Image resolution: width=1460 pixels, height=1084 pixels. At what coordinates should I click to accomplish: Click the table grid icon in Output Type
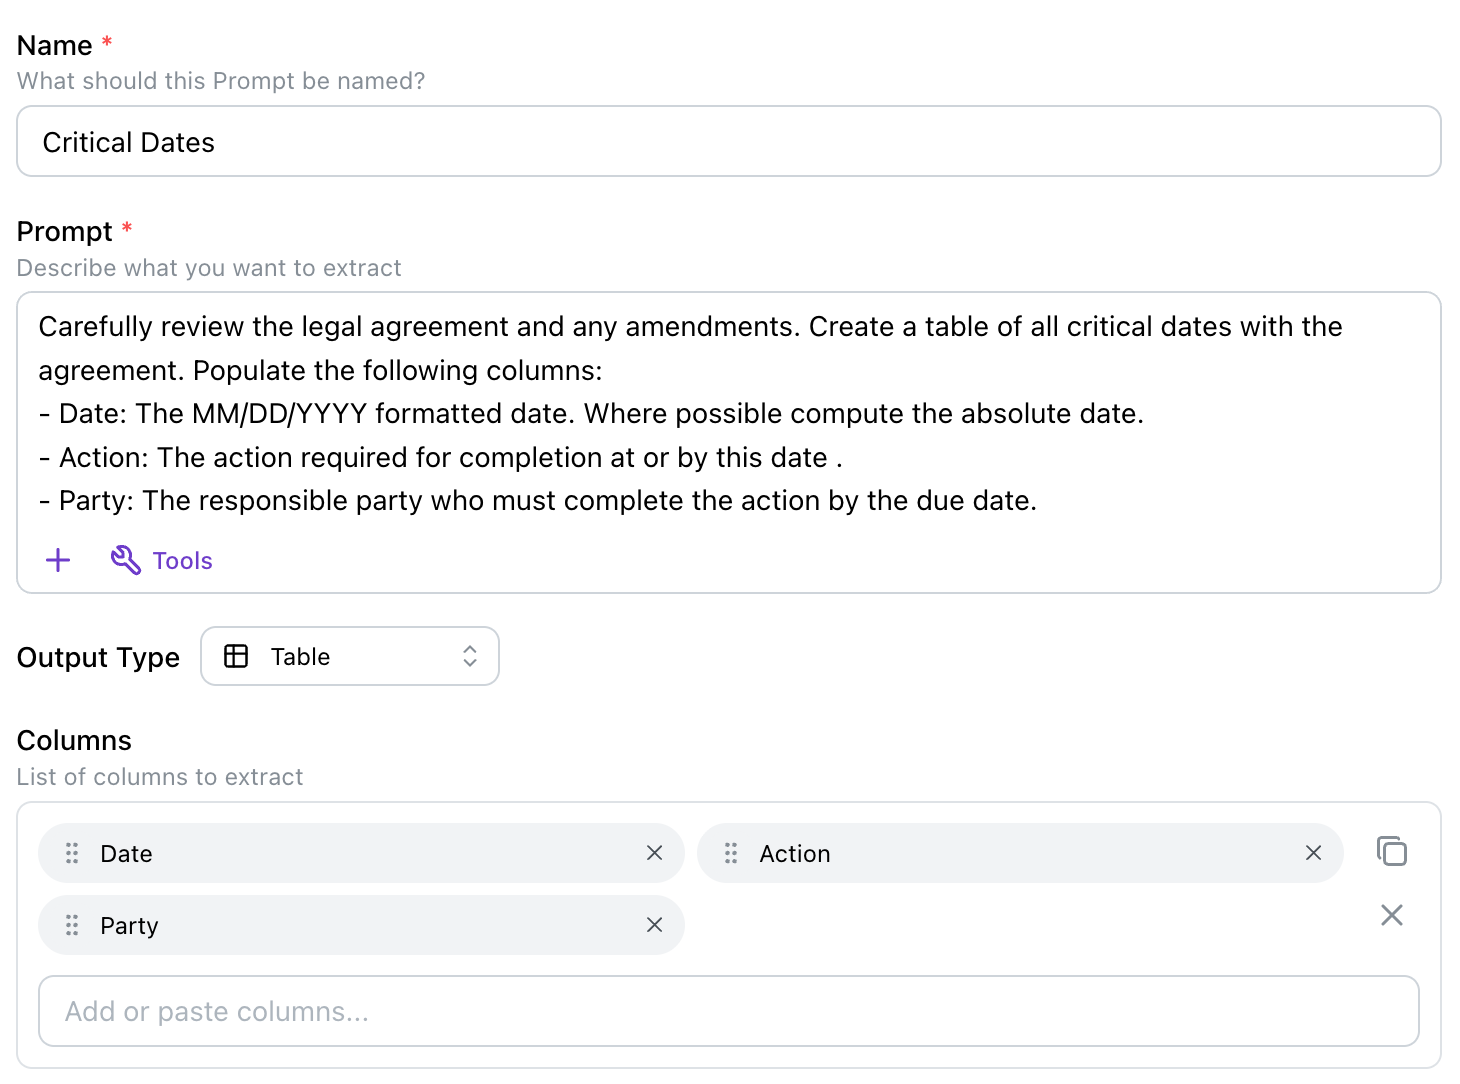(236, 656)
